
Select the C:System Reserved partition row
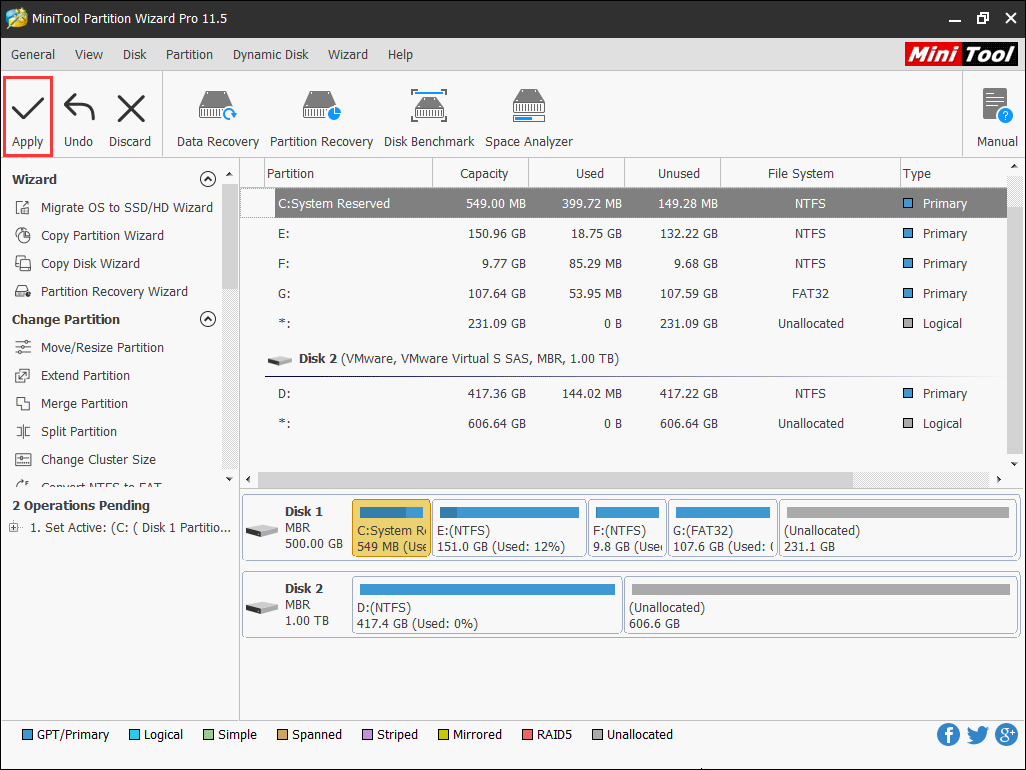coord(624,203)
